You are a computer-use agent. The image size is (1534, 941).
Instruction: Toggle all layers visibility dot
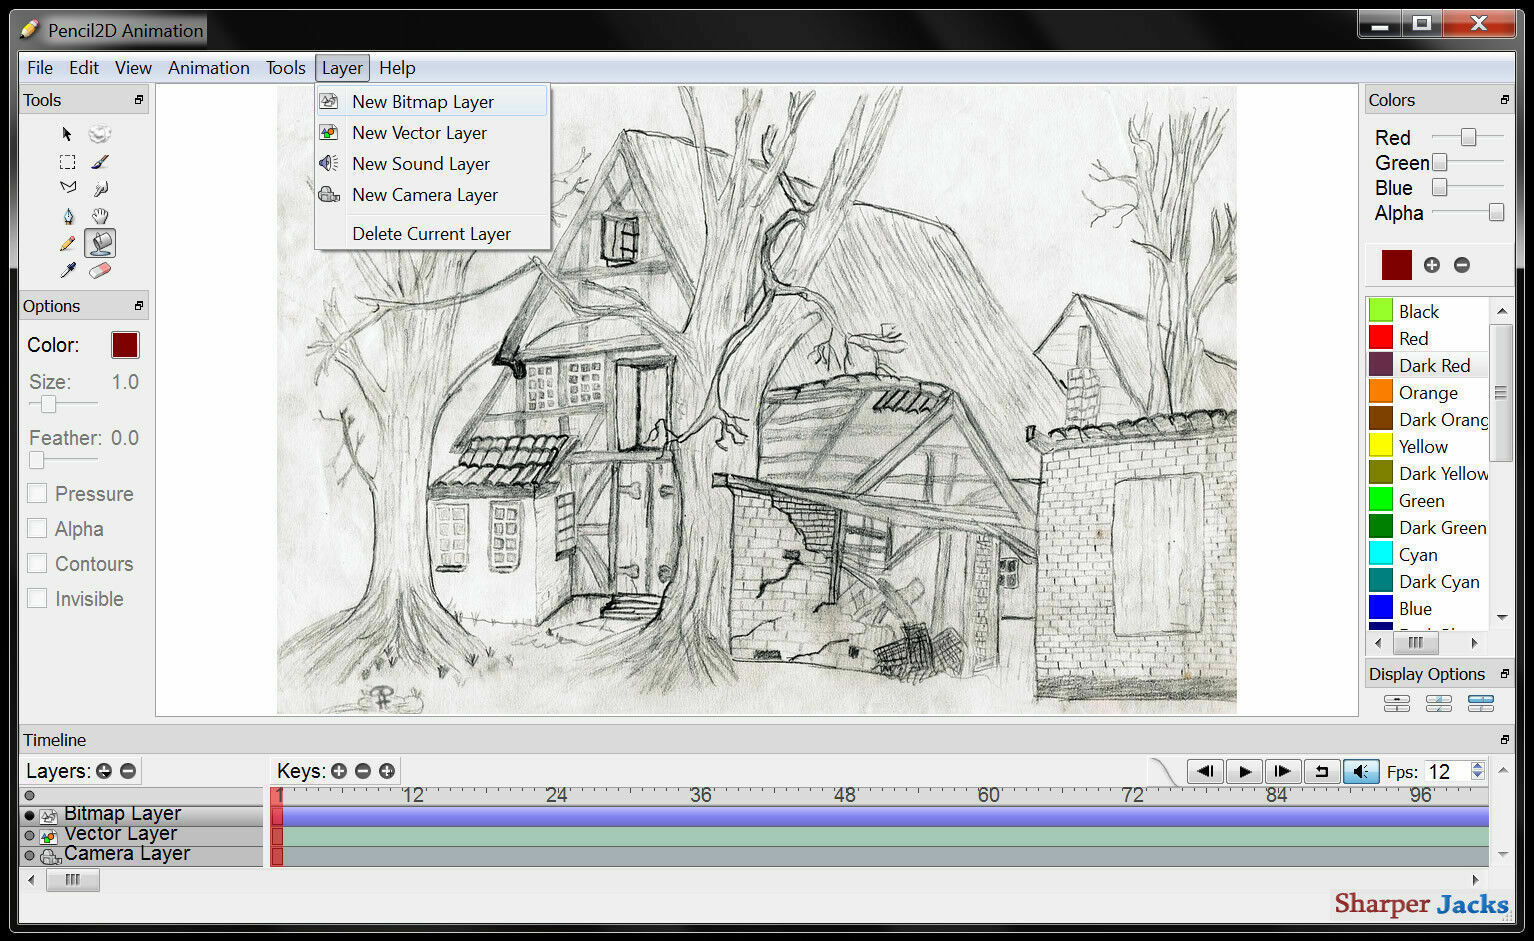pyautogui.click(x=29, y=796)
